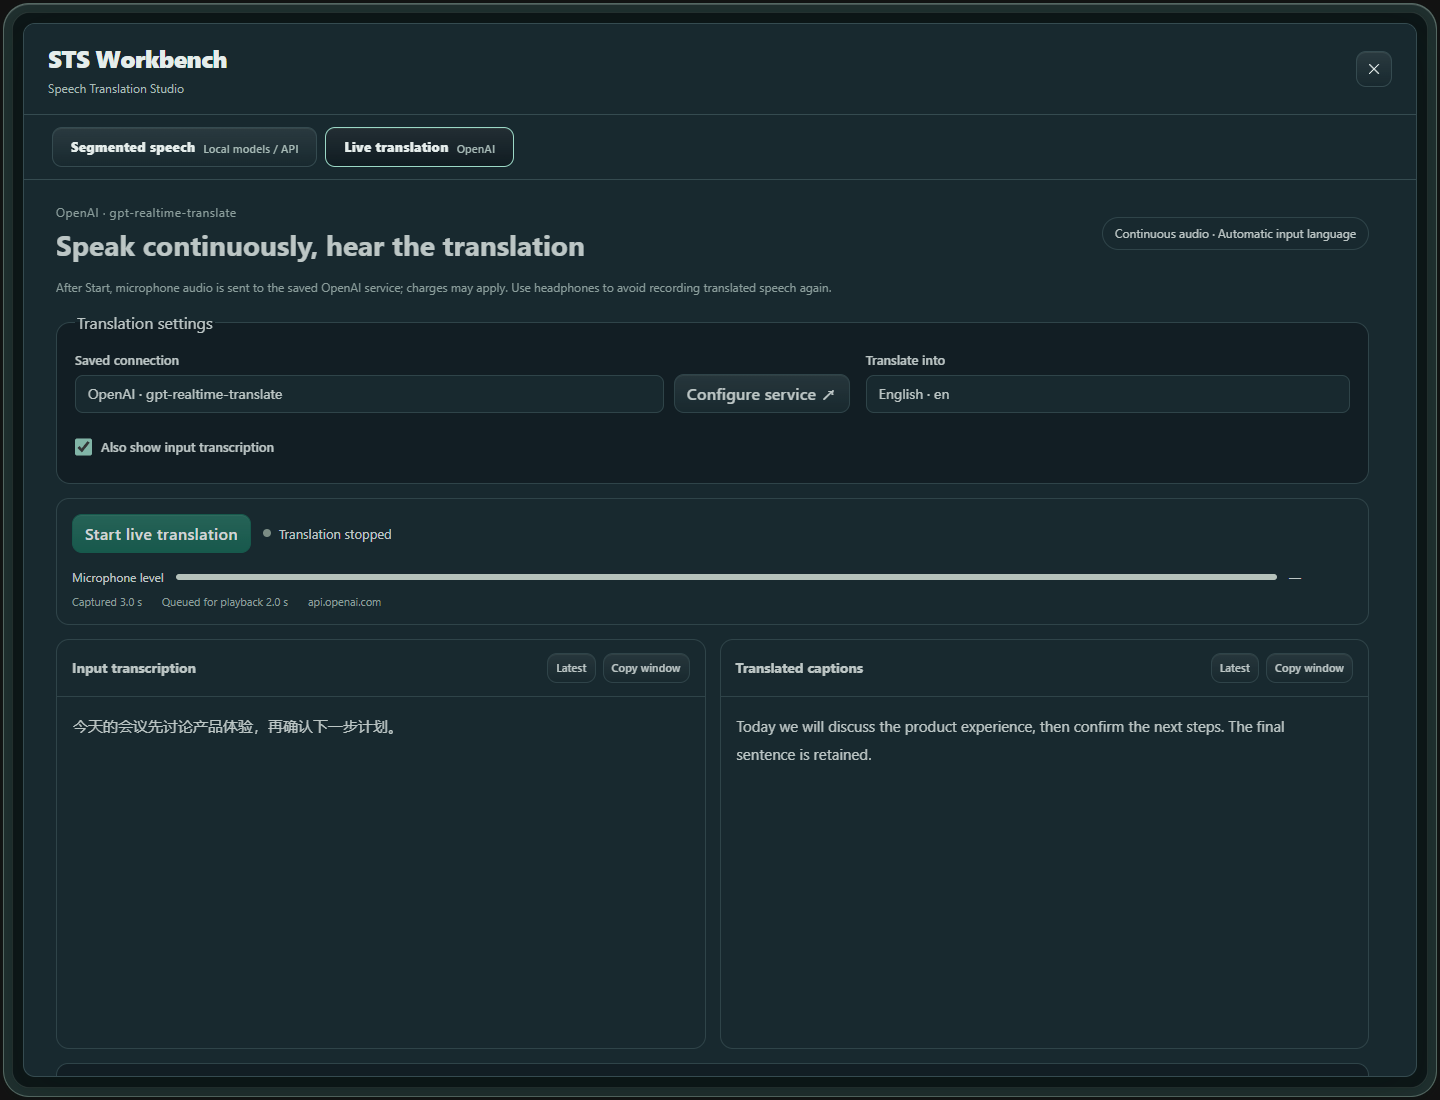The height and width of the screenshot is (1100, 1440).
Task: Click the STS Workbench title
Action: 138,60
